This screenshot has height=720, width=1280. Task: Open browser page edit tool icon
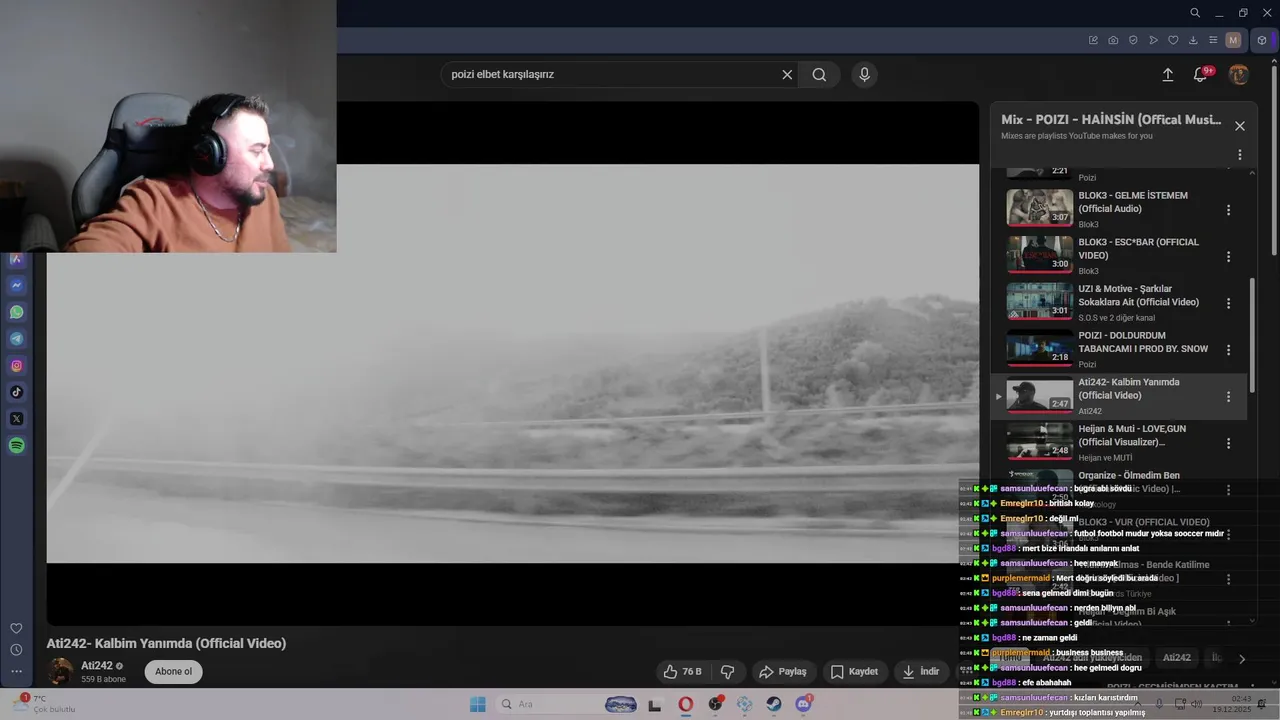pos(1093,40)
